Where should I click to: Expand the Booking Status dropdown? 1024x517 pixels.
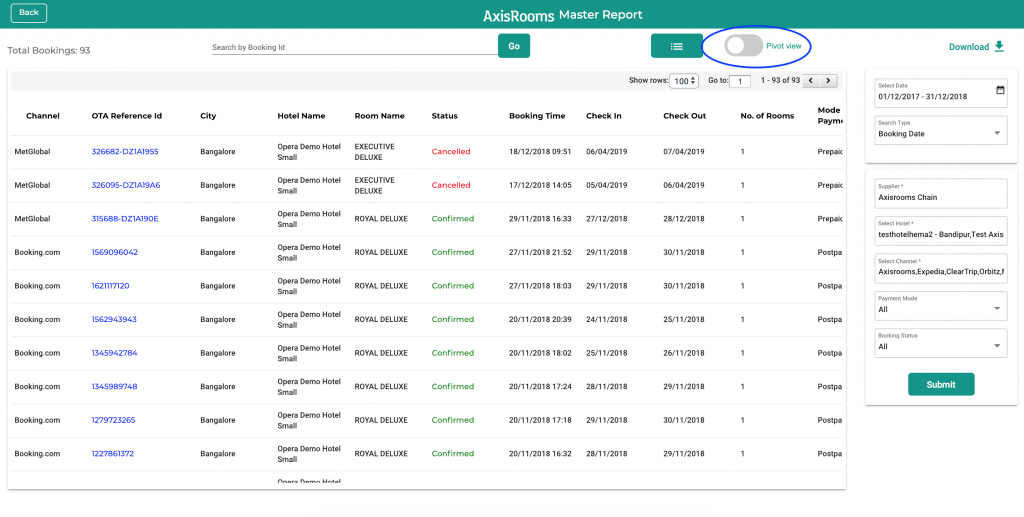[941, 341]
